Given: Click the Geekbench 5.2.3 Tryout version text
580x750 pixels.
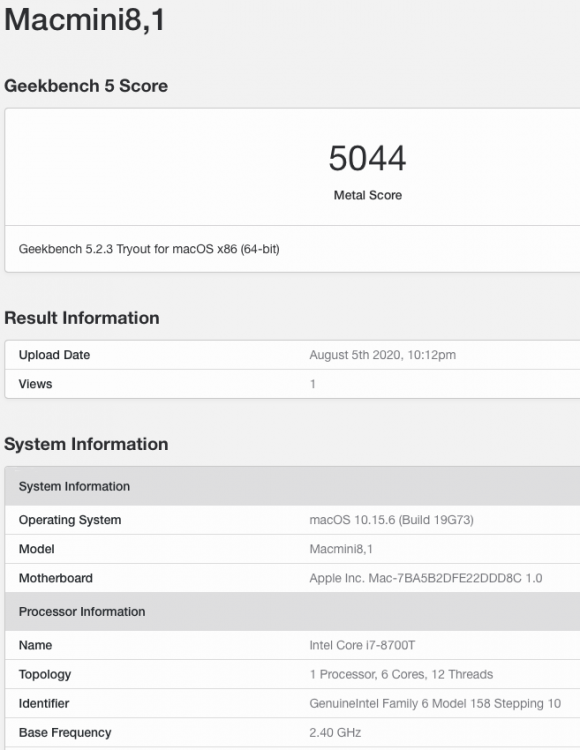Looking at the screenshot, I should (149, 249).
